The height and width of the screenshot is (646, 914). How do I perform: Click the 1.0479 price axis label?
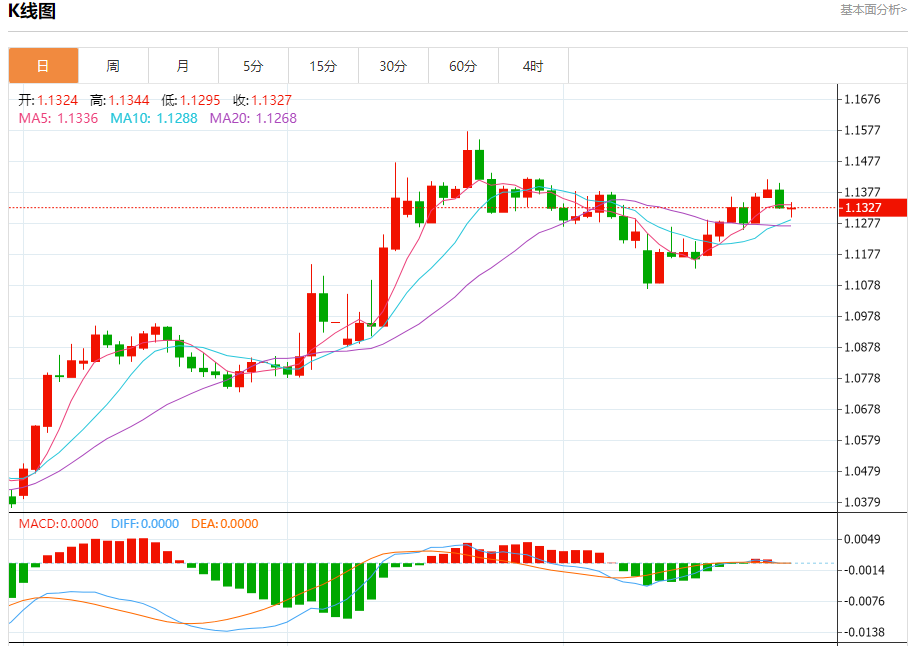(863, 471)
